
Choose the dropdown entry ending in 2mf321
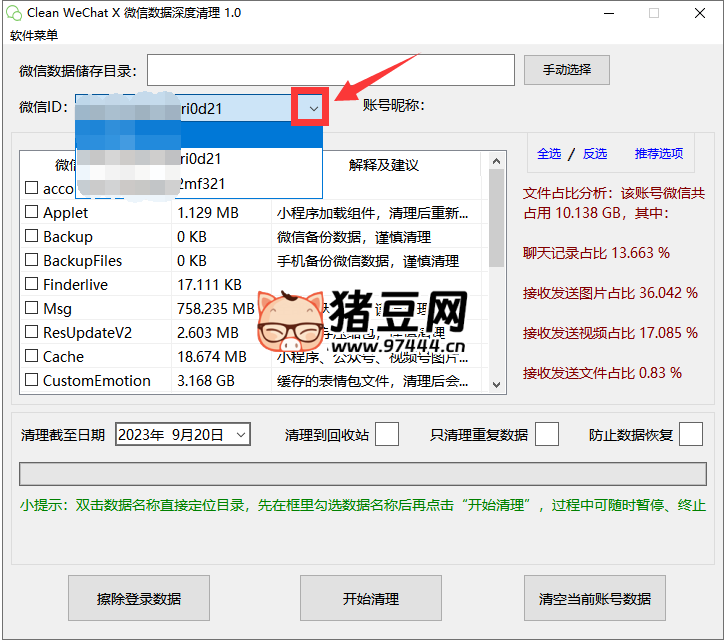coord(199,184)
